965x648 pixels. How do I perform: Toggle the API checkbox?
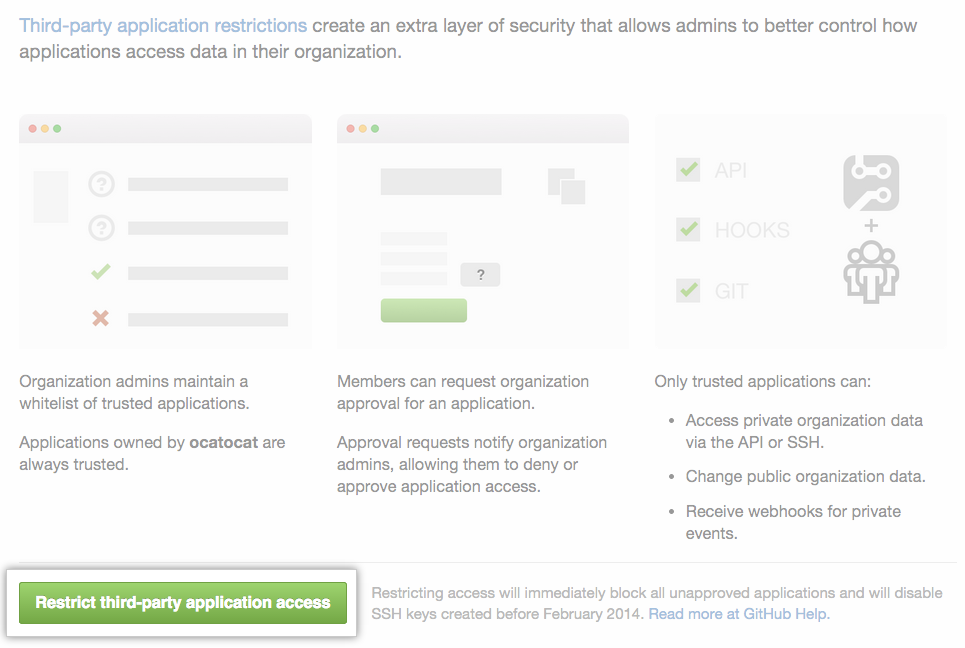click(x=688, y=169)
